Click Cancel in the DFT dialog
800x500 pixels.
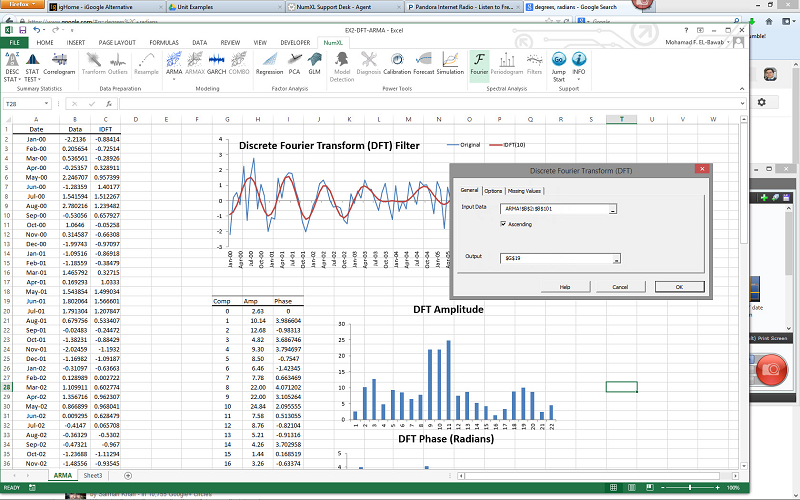coord(620,286)
